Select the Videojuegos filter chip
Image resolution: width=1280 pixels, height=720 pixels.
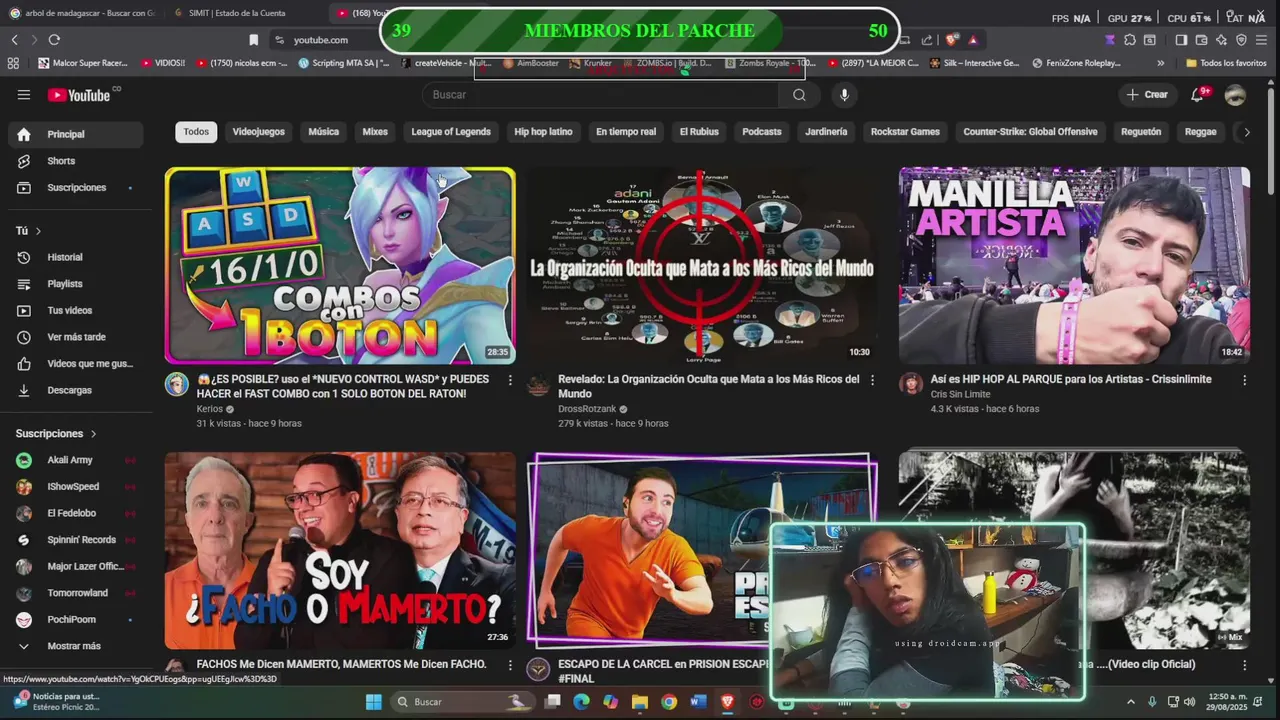coord(258,132)
